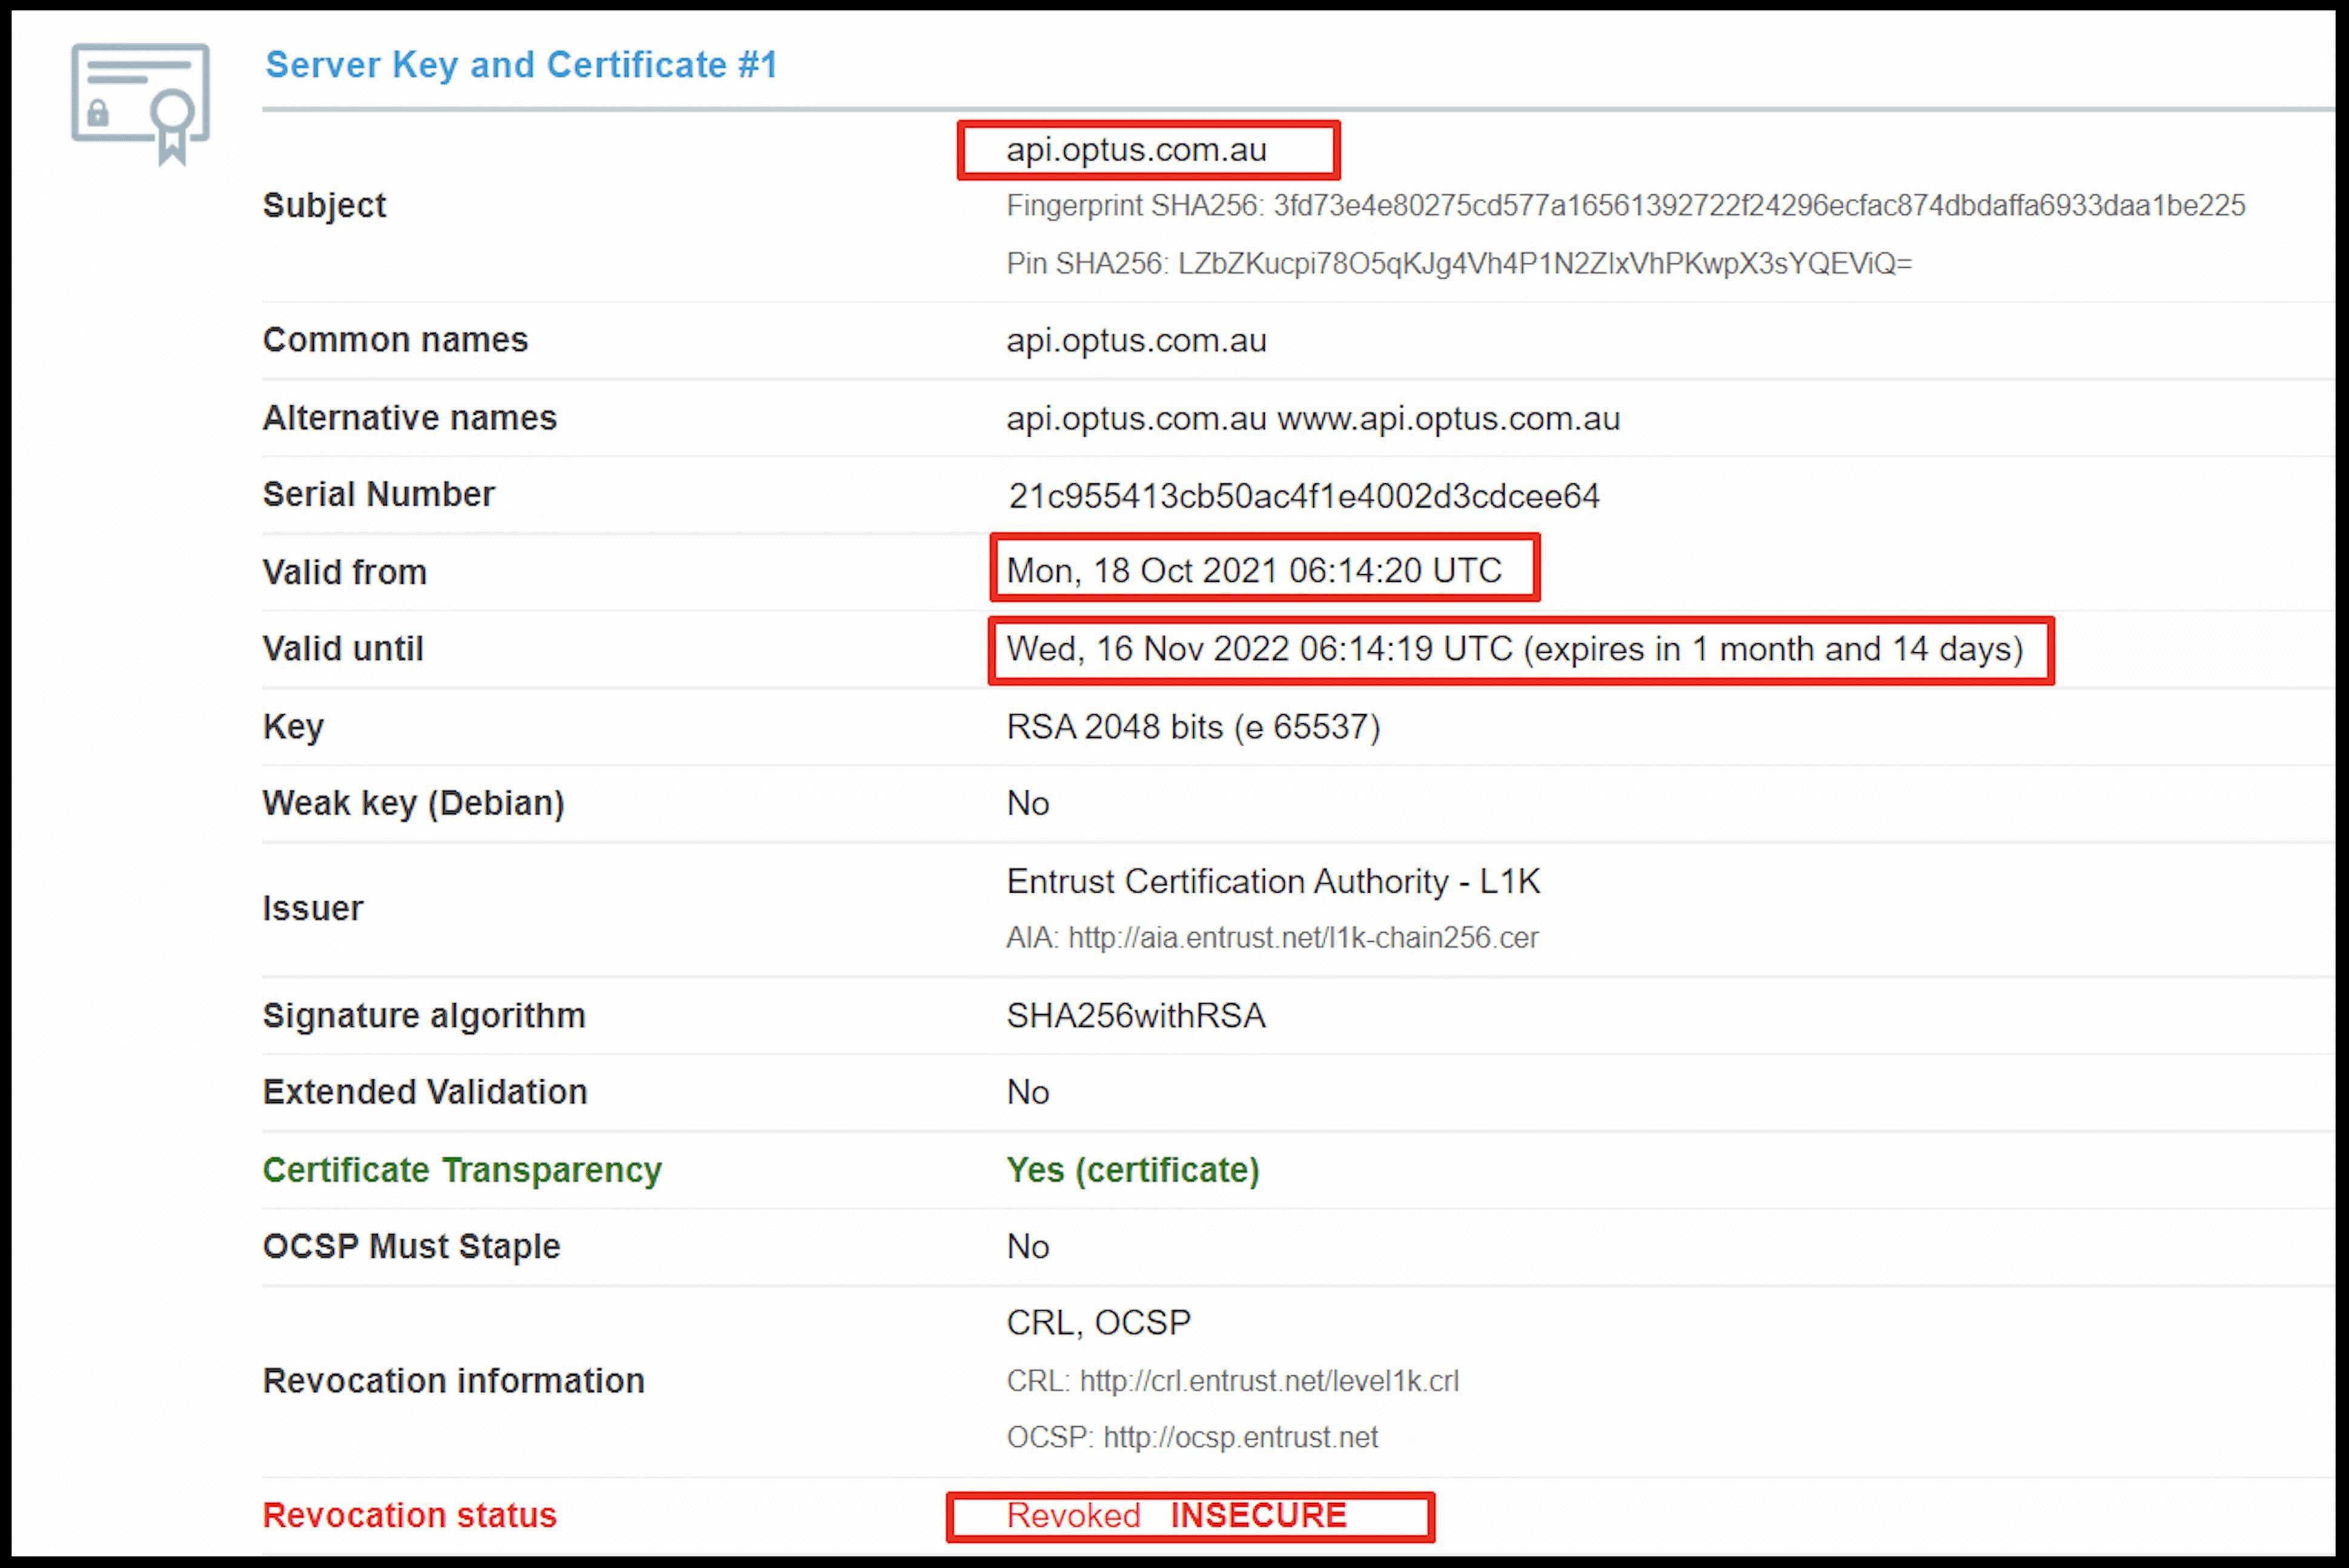Screen dimensions: 2349x1568
Task: Select the Fingerprint SHA256 hash line
Action: point(1626,206)
